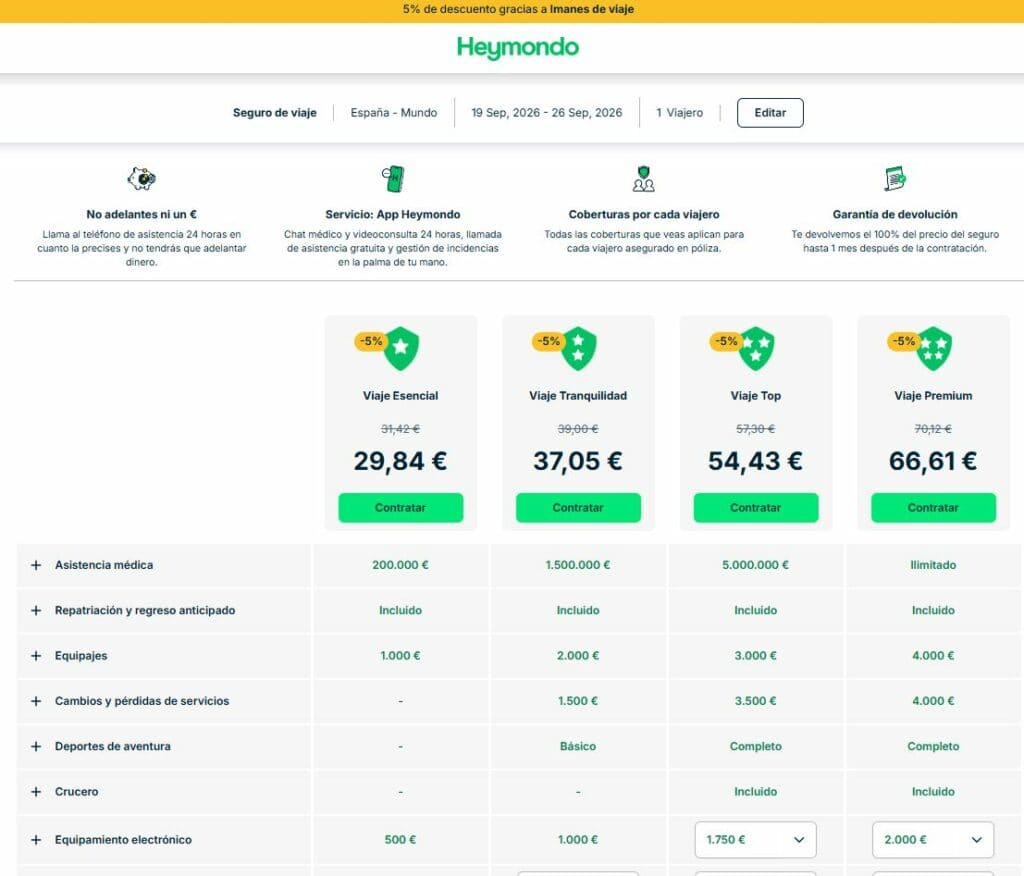Click the 66,61 € price

pyautogui.click(x=933, y=461)
